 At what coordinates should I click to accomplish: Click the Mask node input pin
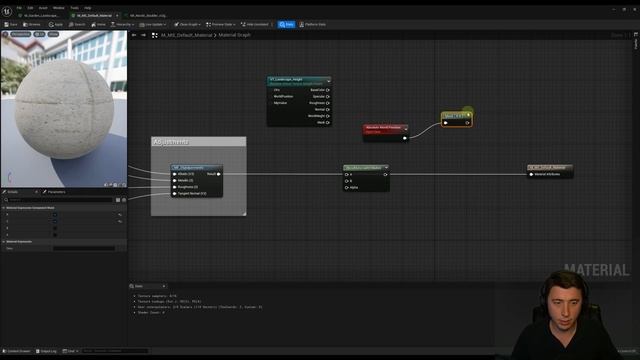point(446,122)
